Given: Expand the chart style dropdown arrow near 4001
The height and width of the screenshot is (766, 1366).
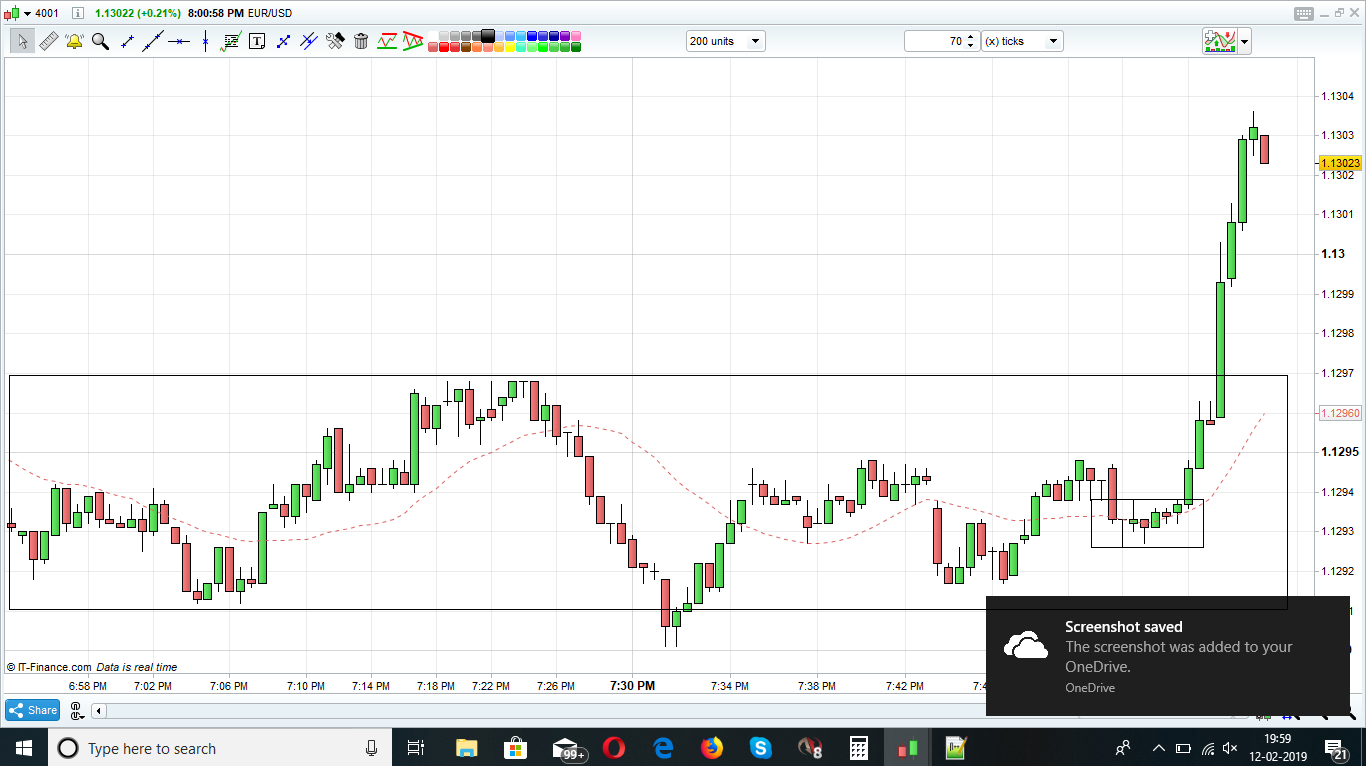Looking at the screenshot, I should pyautogui.click(x=27, y=13).
